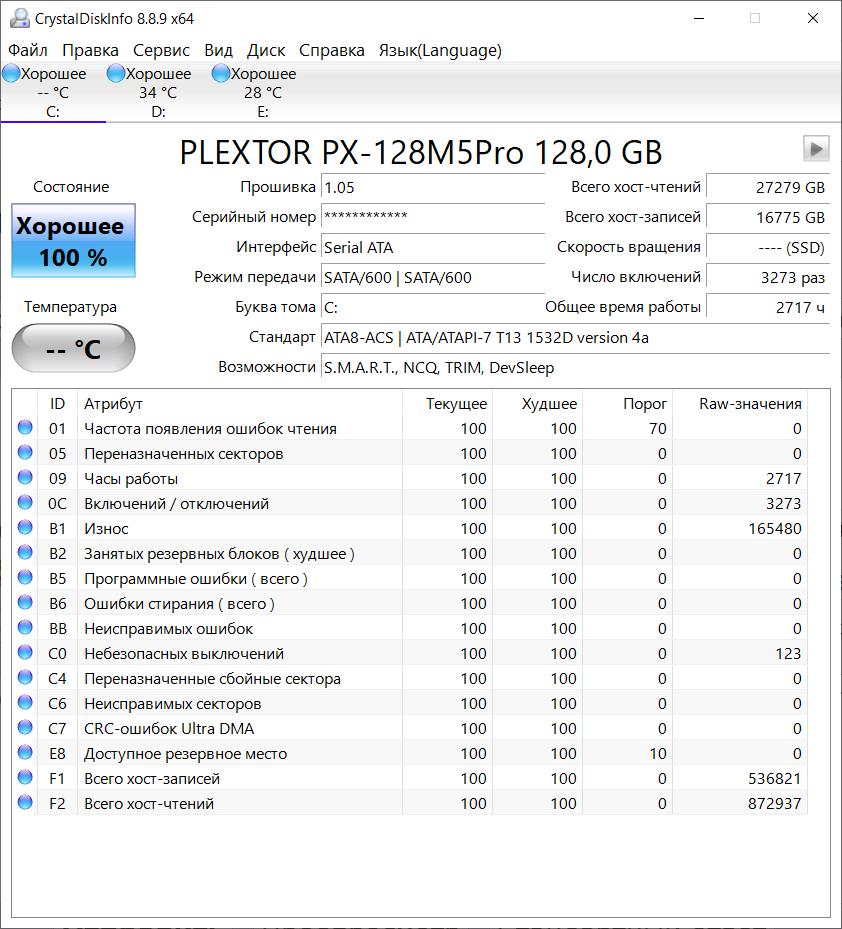
Task: Click the SATA/600 transfer mode field
Action: click(433, 278)
